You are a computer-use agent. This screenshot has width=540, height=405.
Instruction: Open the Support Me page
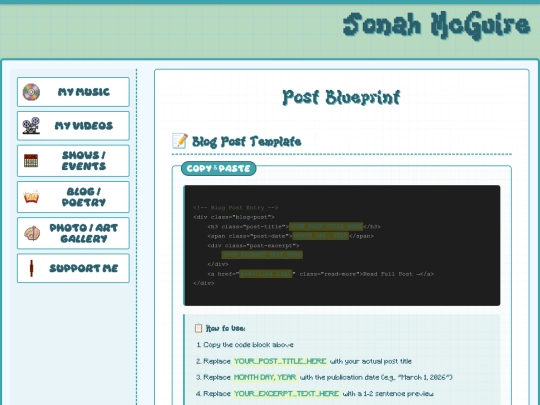[x=73, y=268]
